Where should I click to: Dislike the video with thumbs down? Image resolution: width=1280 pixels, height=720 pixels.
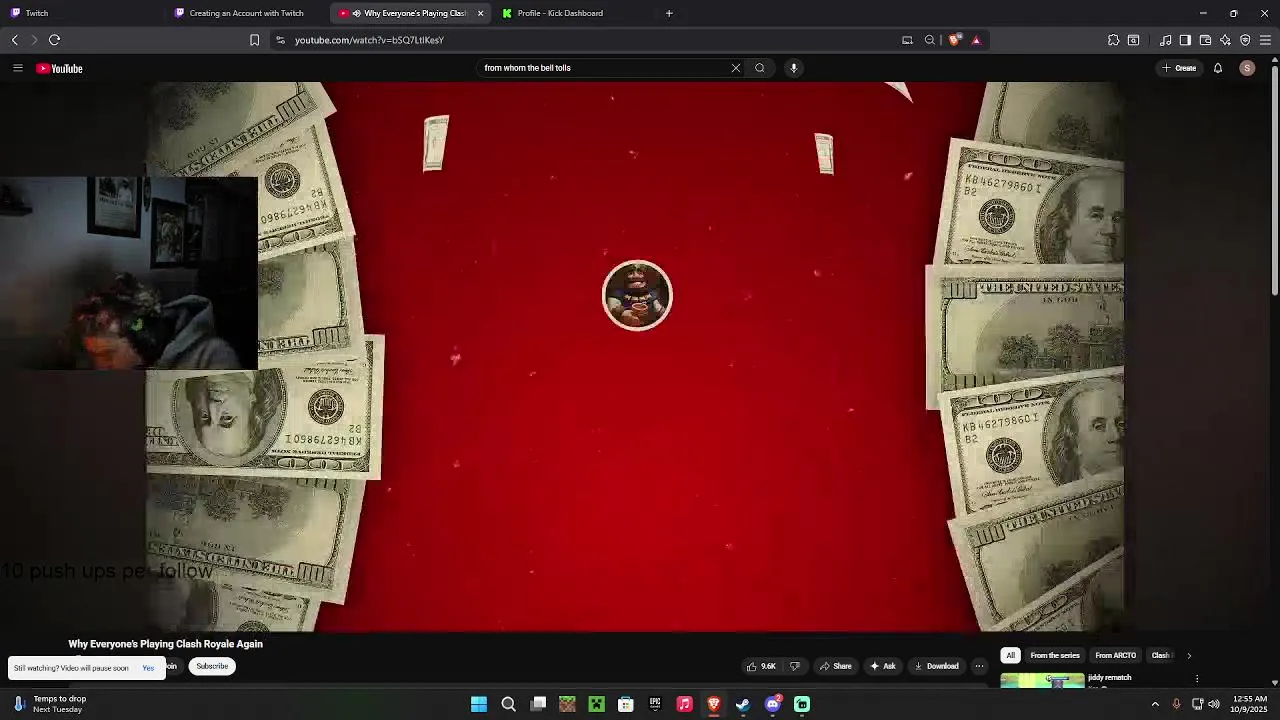click(795, 666)
